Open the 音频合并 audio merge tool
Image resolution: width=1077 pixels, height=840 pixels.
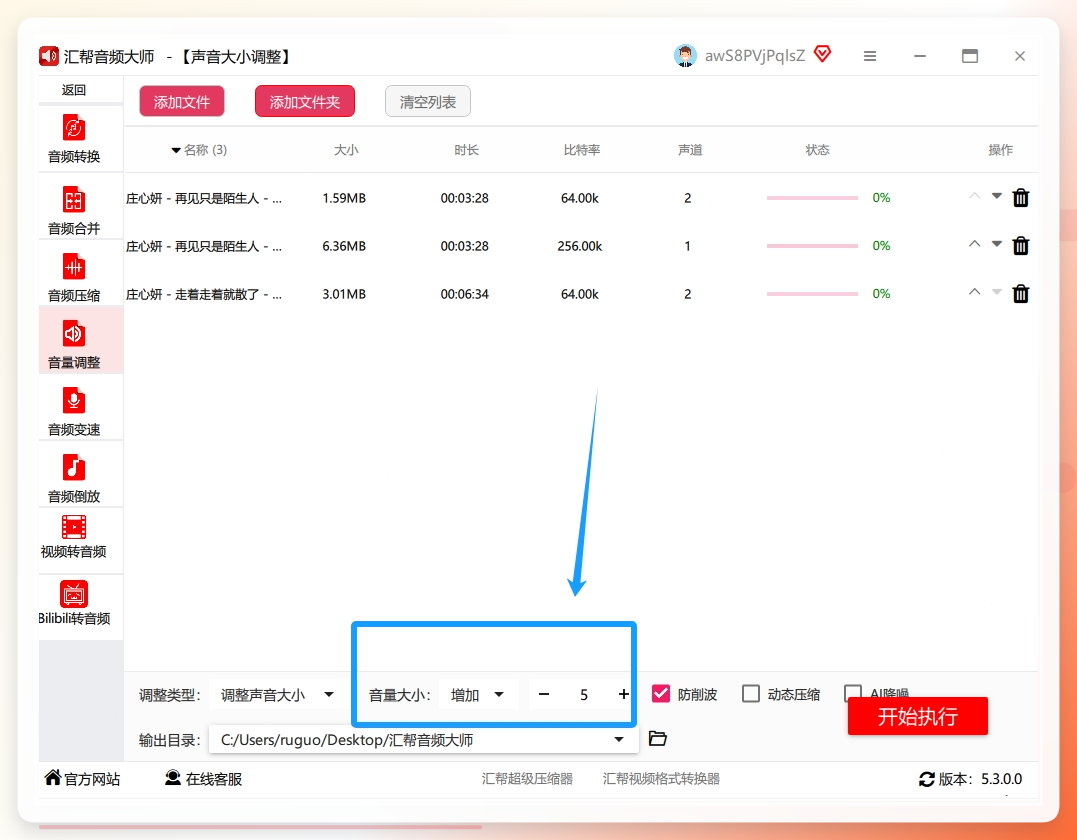click(74, 210)
